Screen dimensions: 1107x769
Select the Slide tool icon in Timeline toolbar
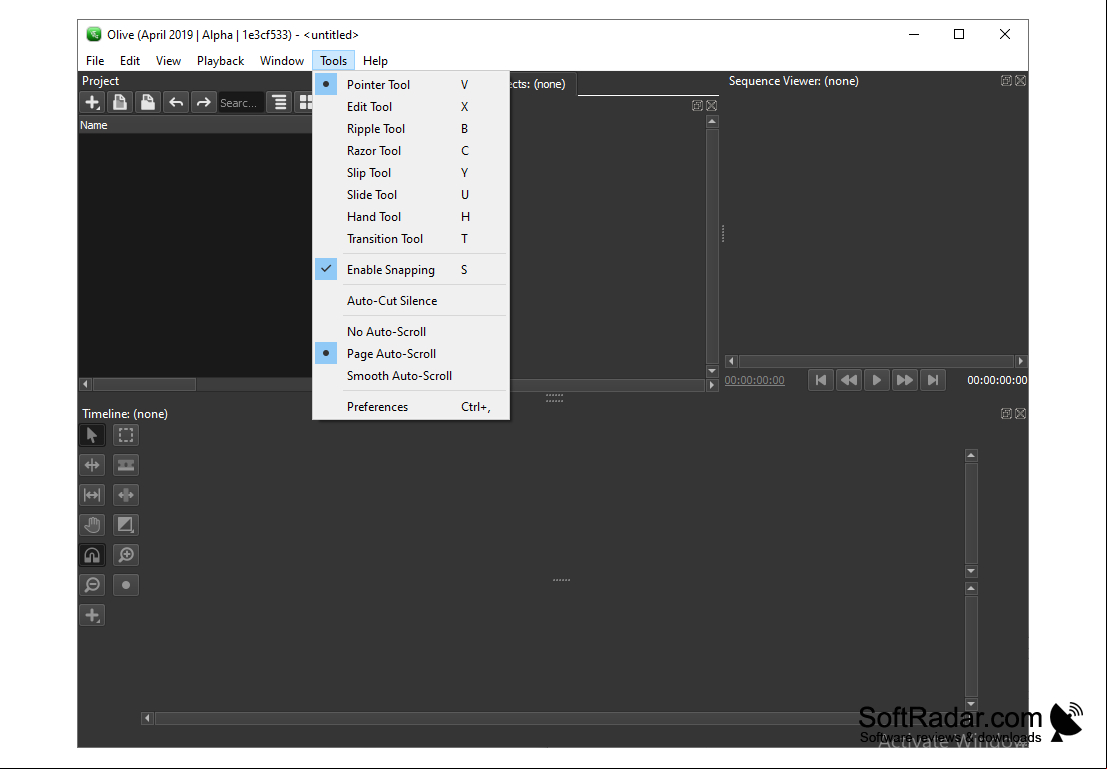click(126, 495)
